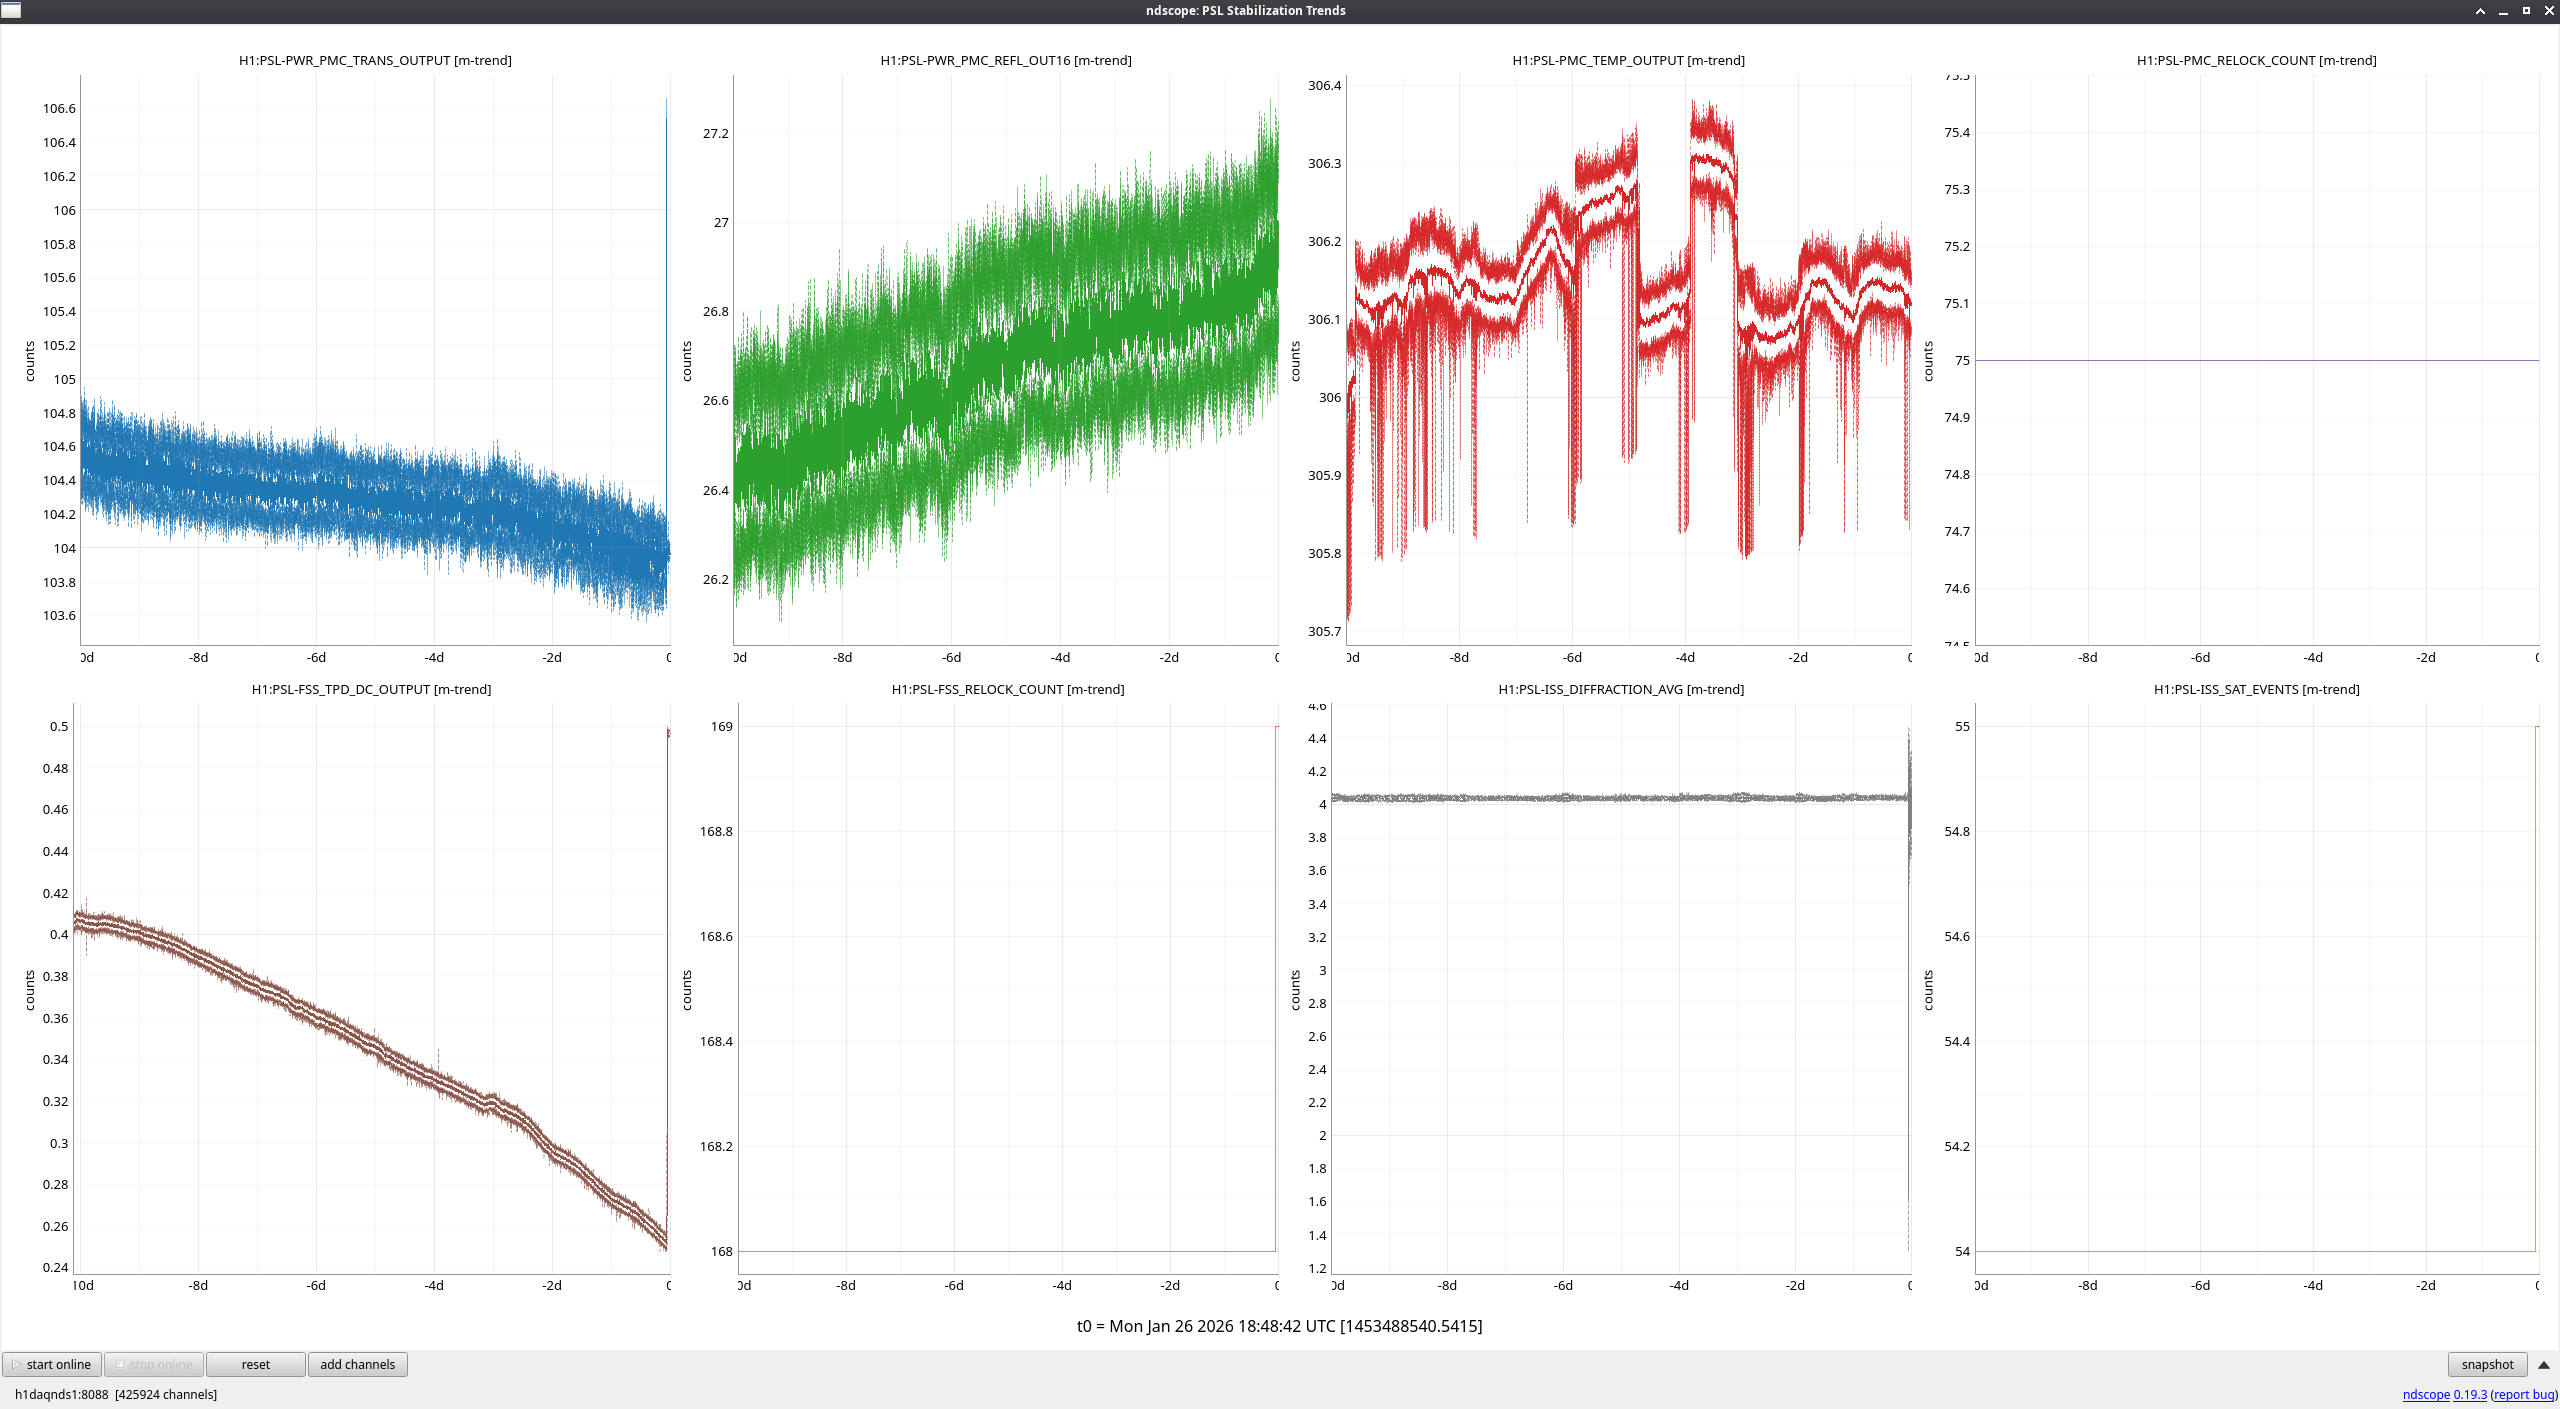Viewport: 2560px width, 1409px height.
Task: Click the t0 timestamp label
Action: point(1279,1326)
